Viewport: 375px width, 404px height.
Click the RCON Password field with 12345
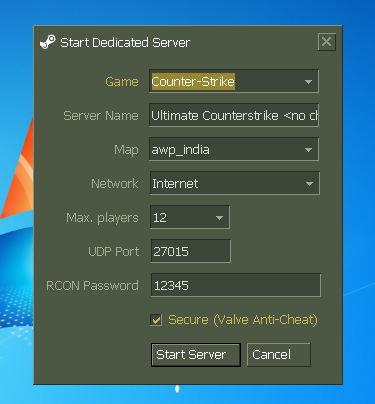click(x=236, y=285)
